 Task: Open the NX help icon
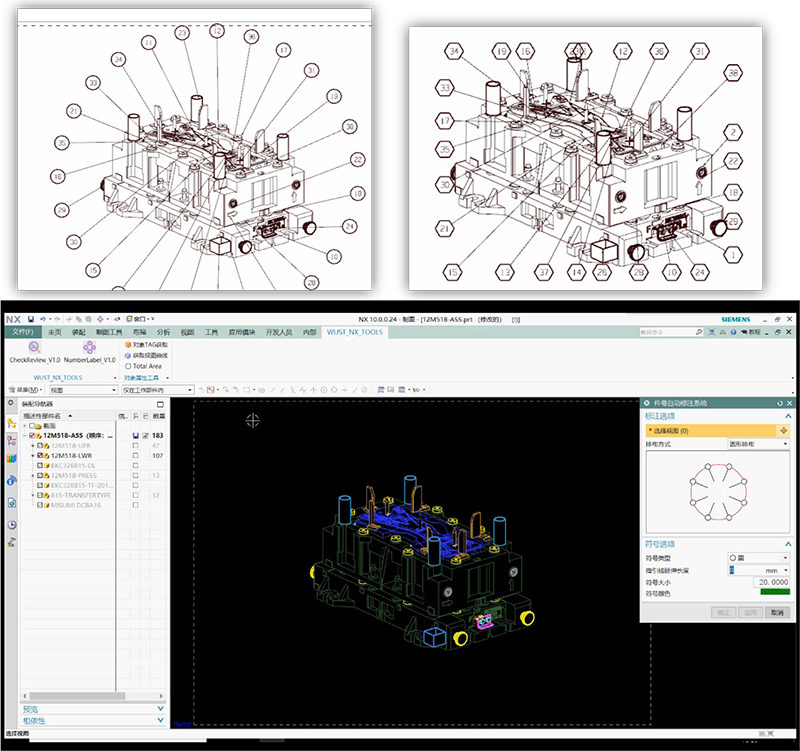733,332
